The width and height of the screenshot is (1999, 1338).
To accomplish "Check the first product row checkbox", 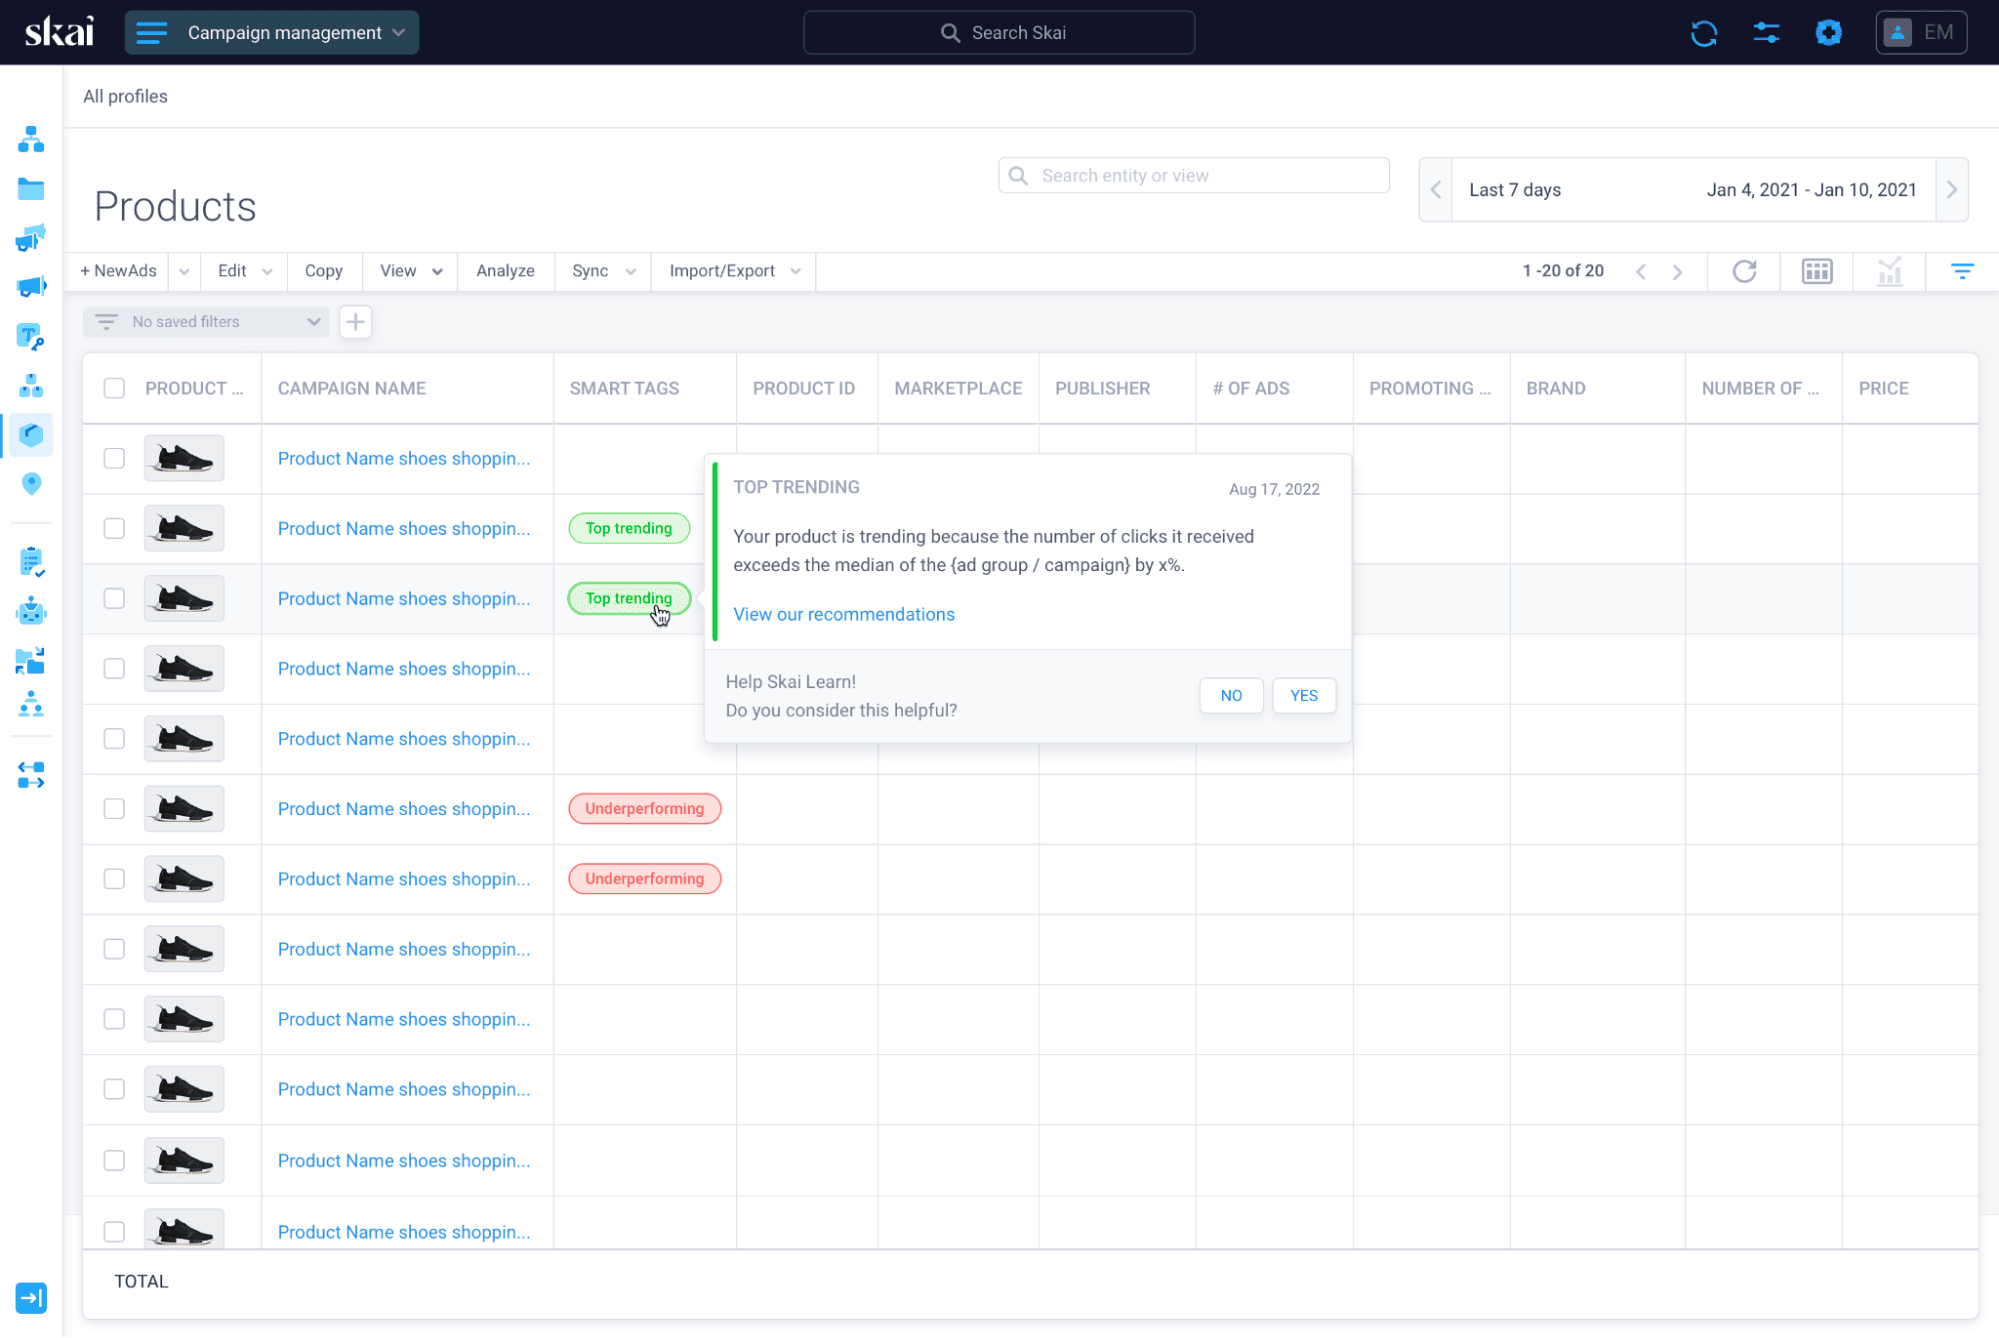I will [114, 458].
